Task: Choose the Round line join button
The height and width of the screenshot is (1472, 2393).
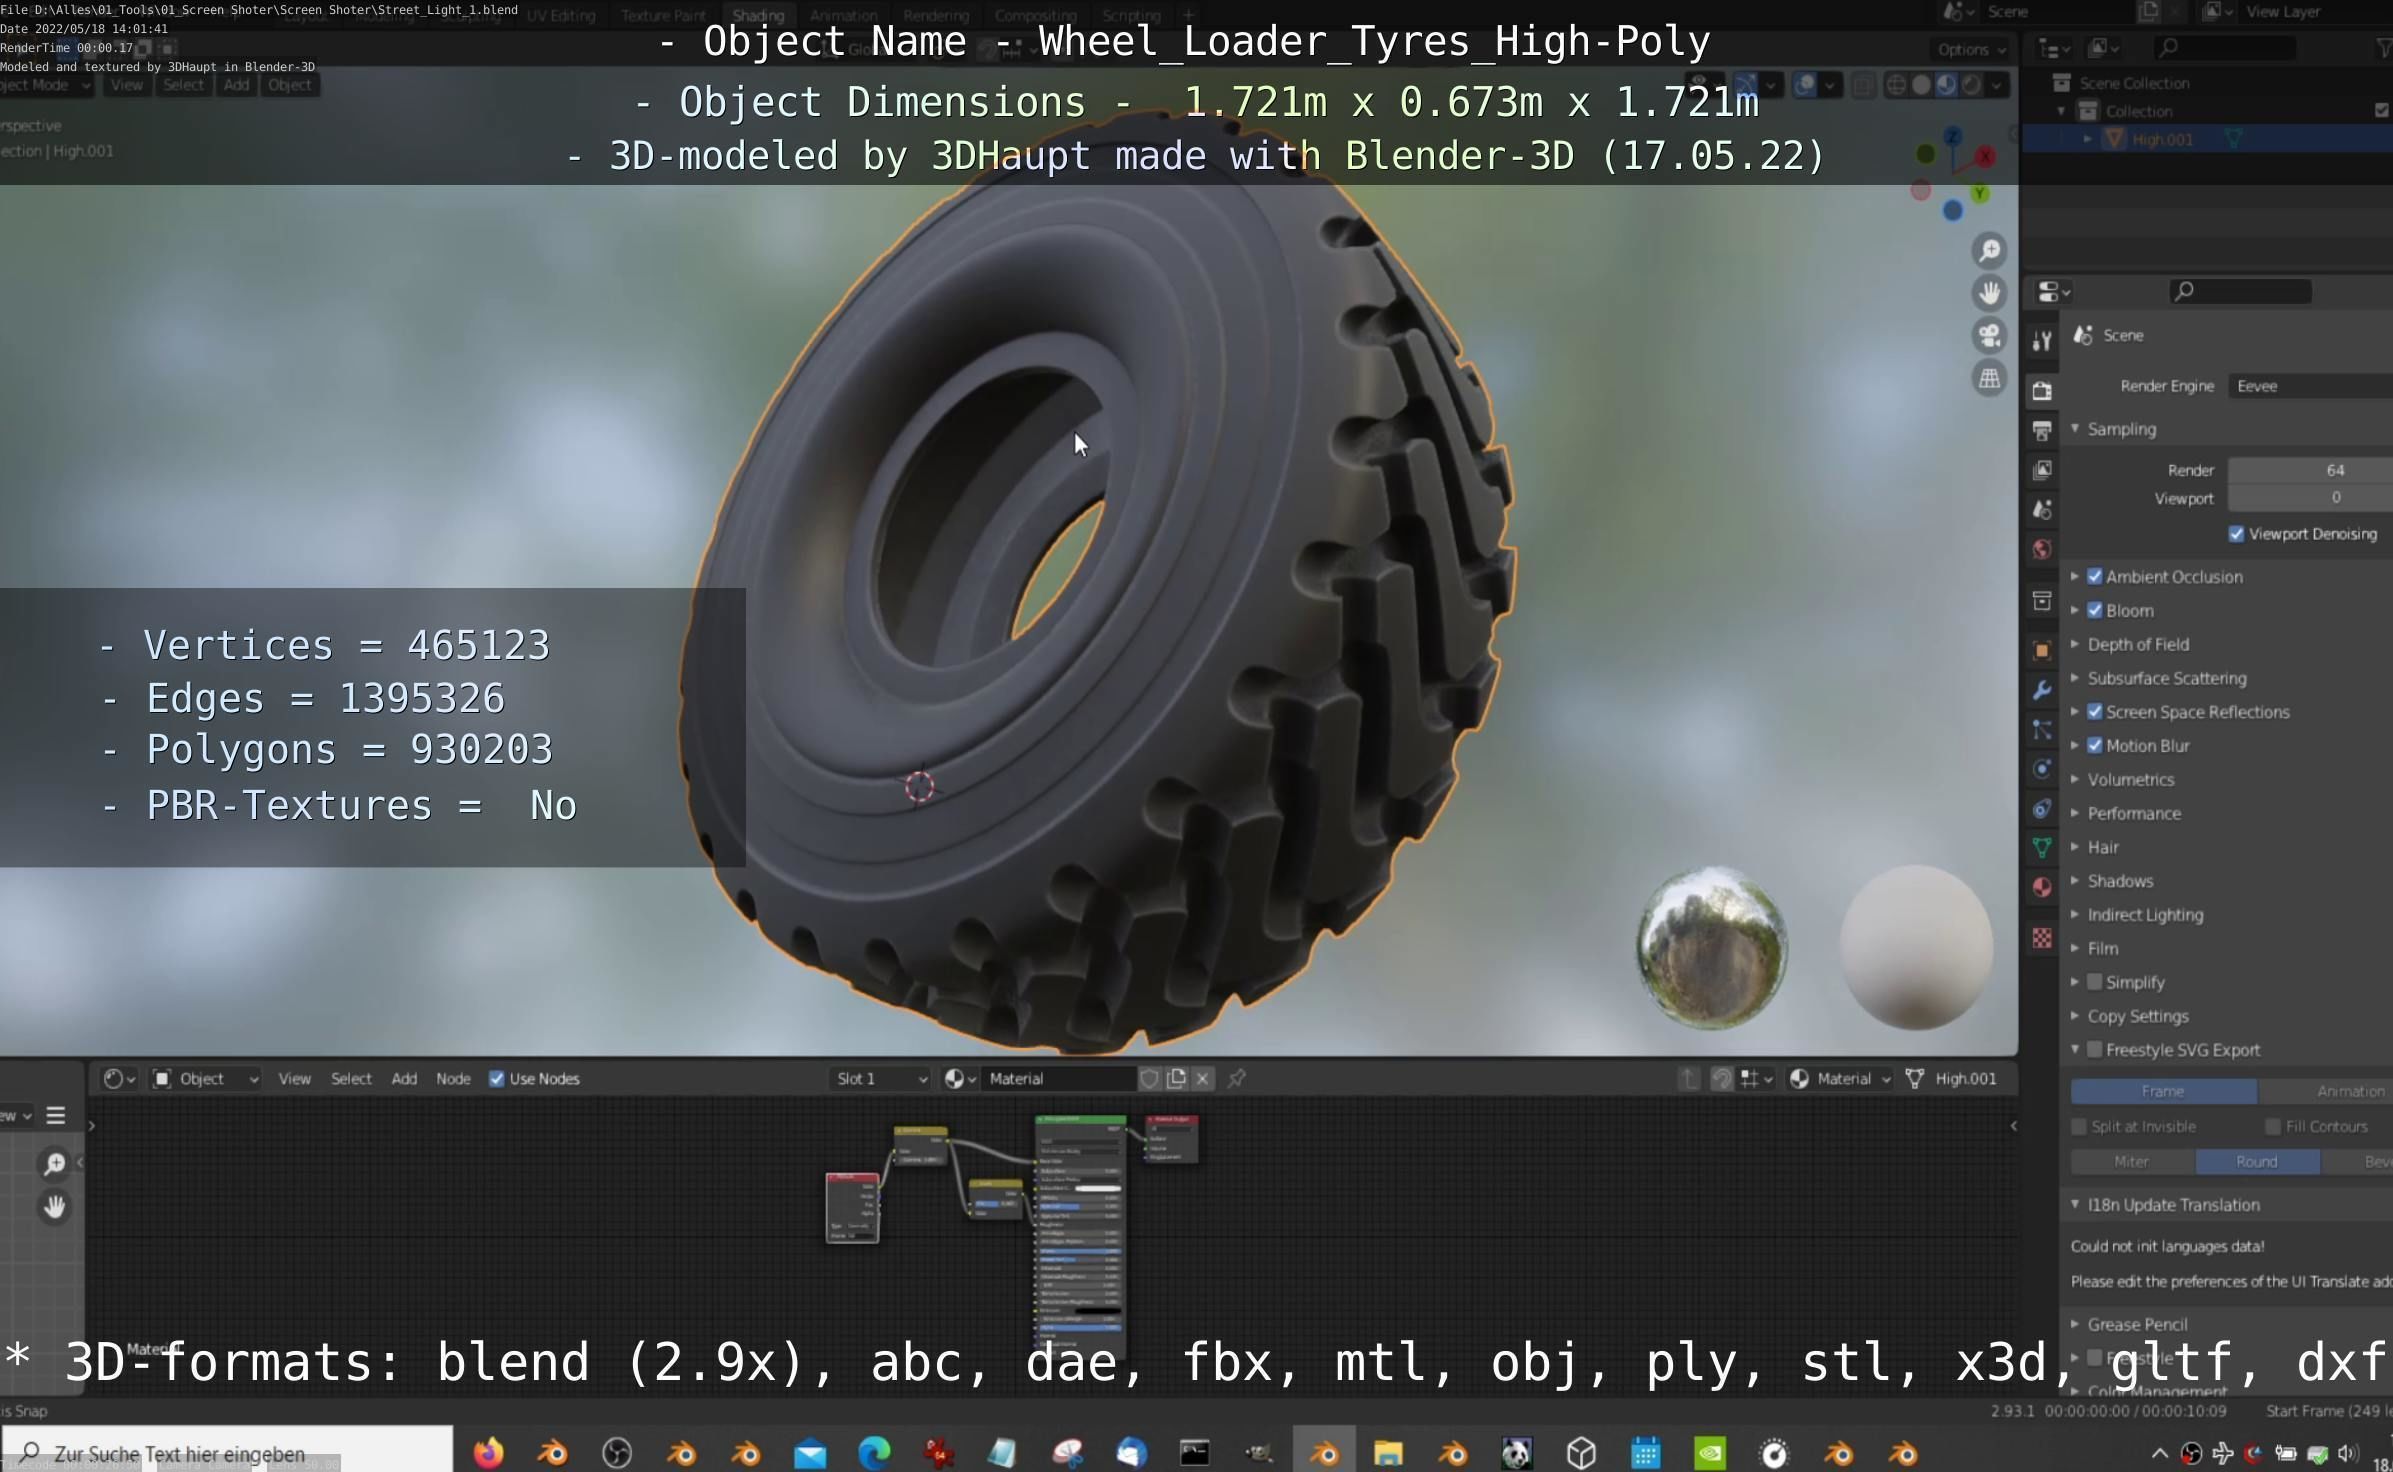Action: point(2257,1161)
